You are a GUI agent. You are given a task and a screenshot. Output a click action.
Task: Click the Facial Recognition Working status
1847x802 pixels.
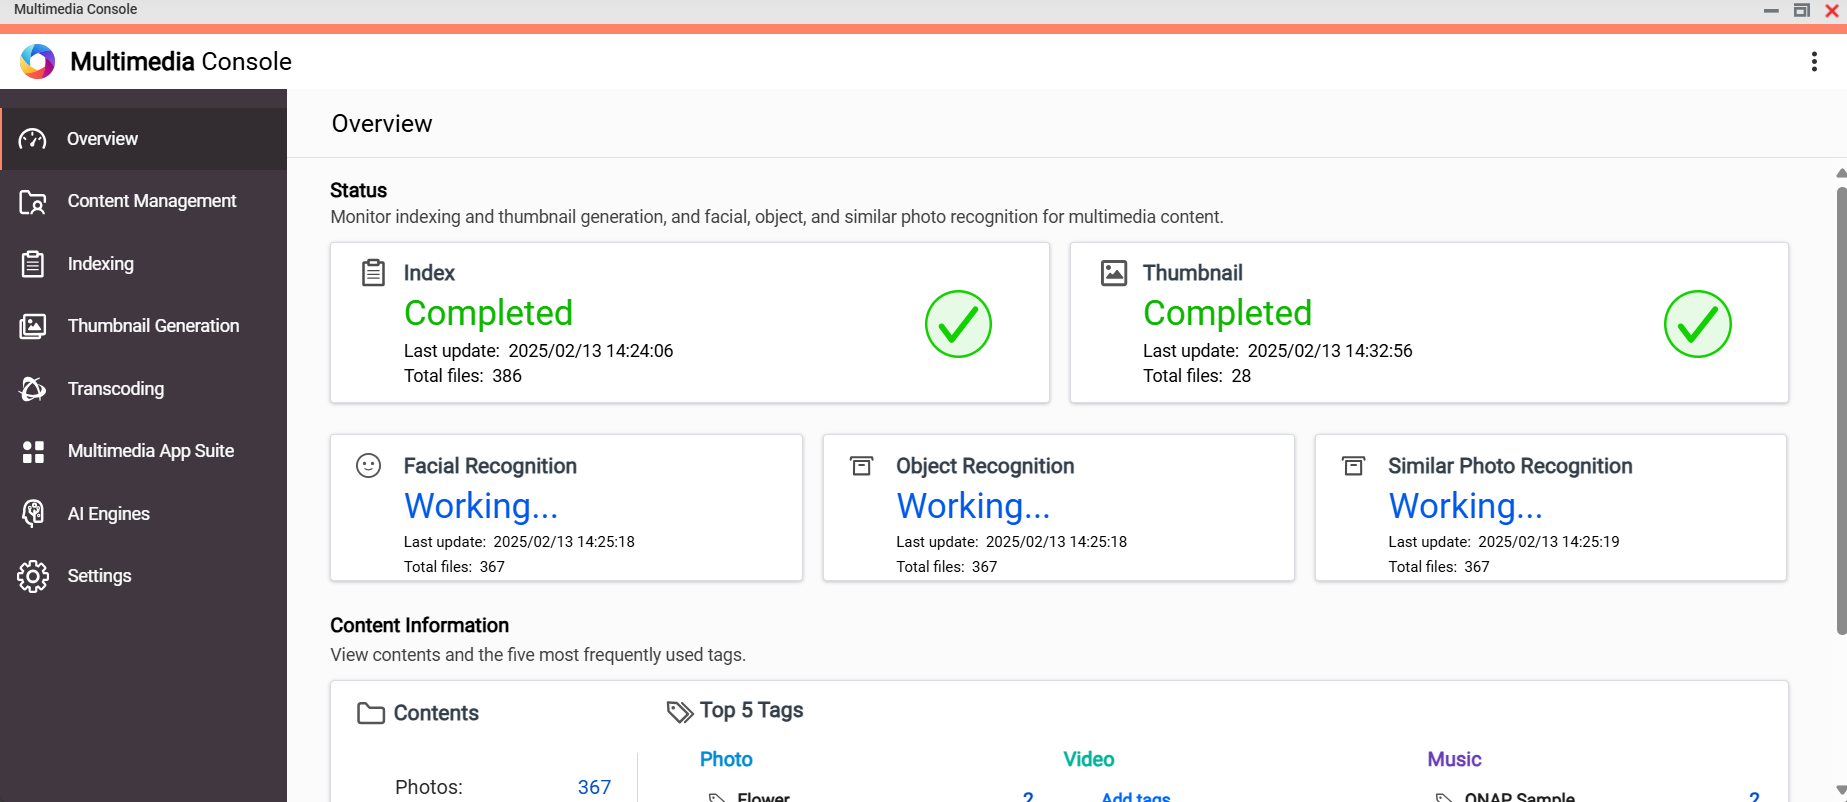[x=481, y=506]
